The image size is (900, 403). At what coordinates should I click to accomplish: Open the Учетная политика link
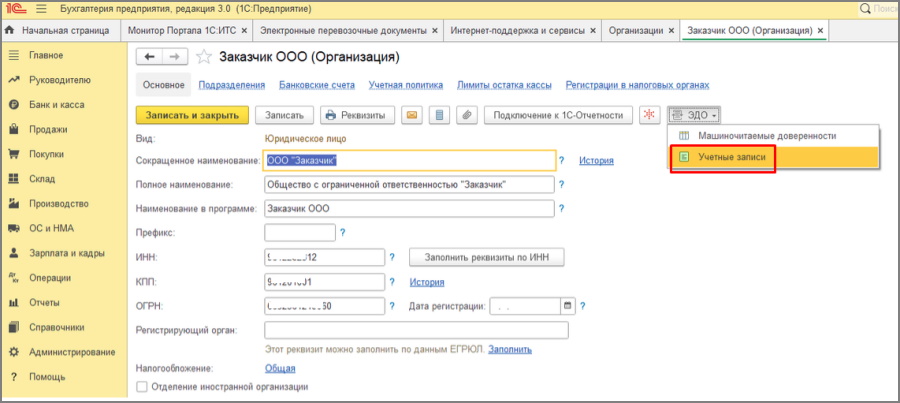click(406, 85)
